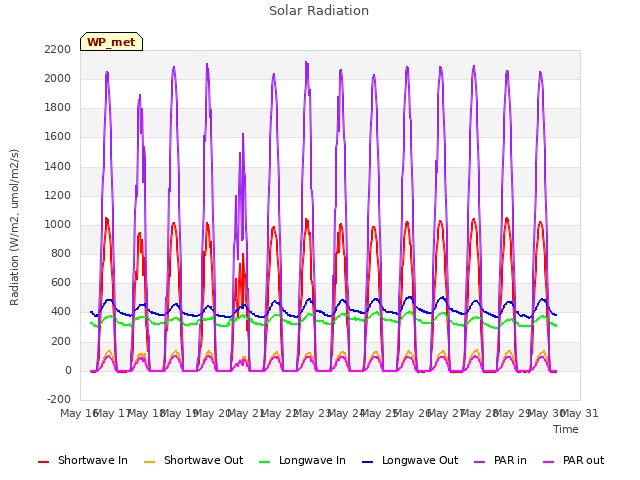Click the 1000 y-axis tick label
Viewport: 640px width, 480px height.
click(x=58, y=224)
